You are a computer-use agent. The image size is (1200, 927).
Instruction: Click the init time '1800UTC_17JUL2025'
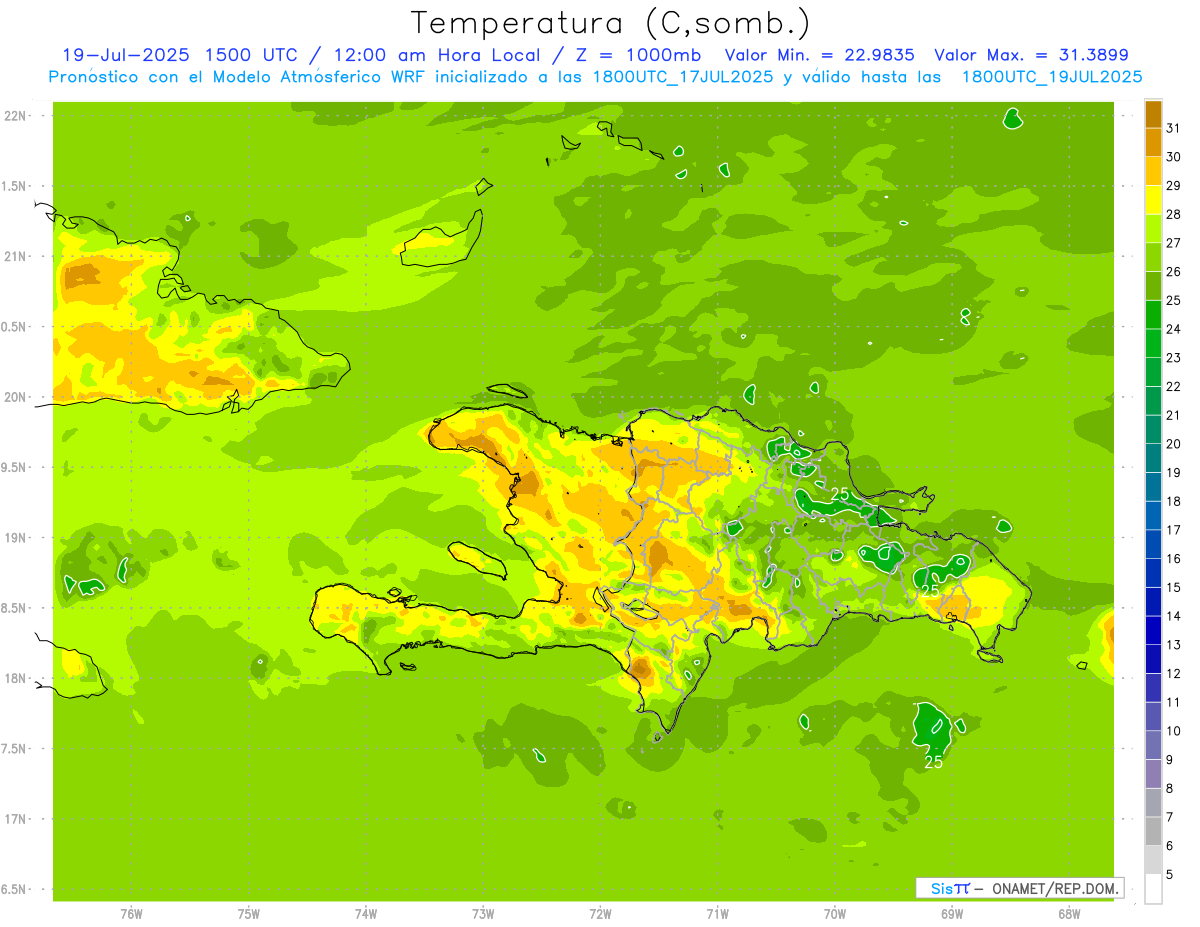[x=683, y=77]
